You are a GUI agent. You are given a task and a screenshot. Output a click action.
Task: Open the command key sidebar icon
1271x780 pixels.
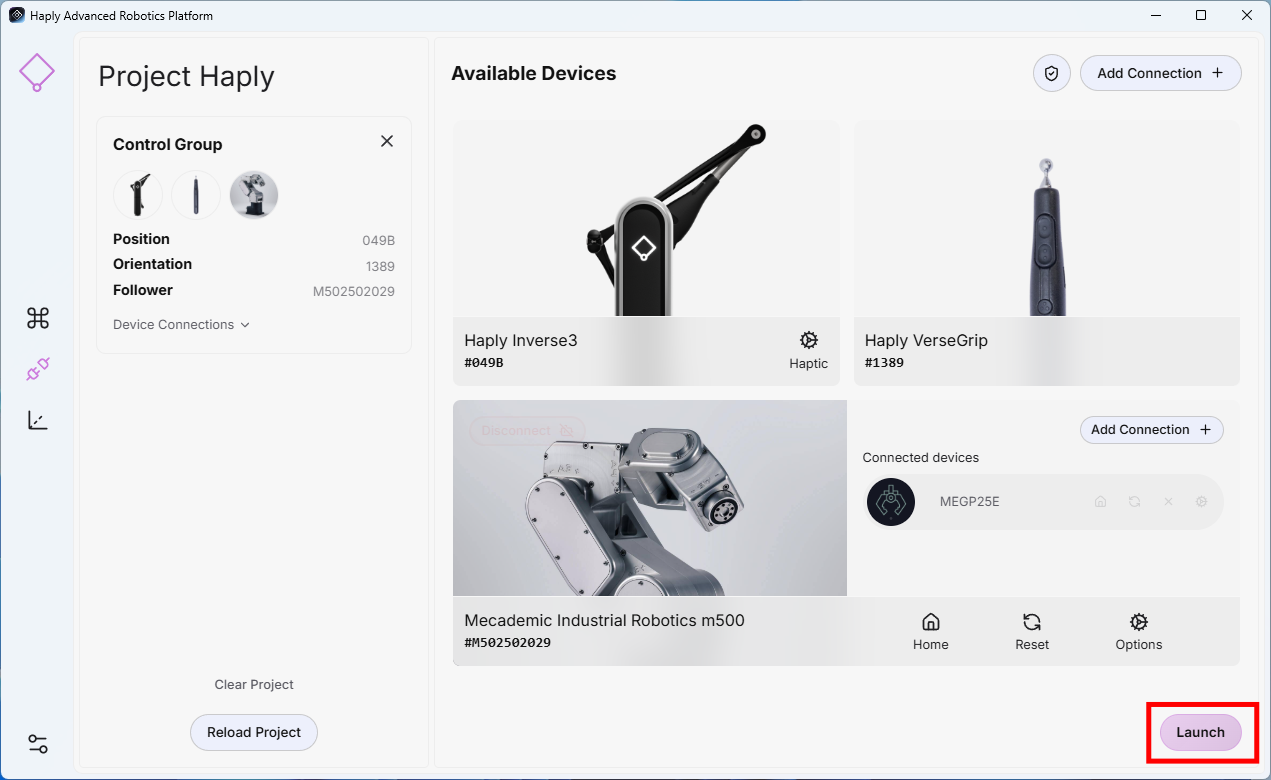coord(38,318)
